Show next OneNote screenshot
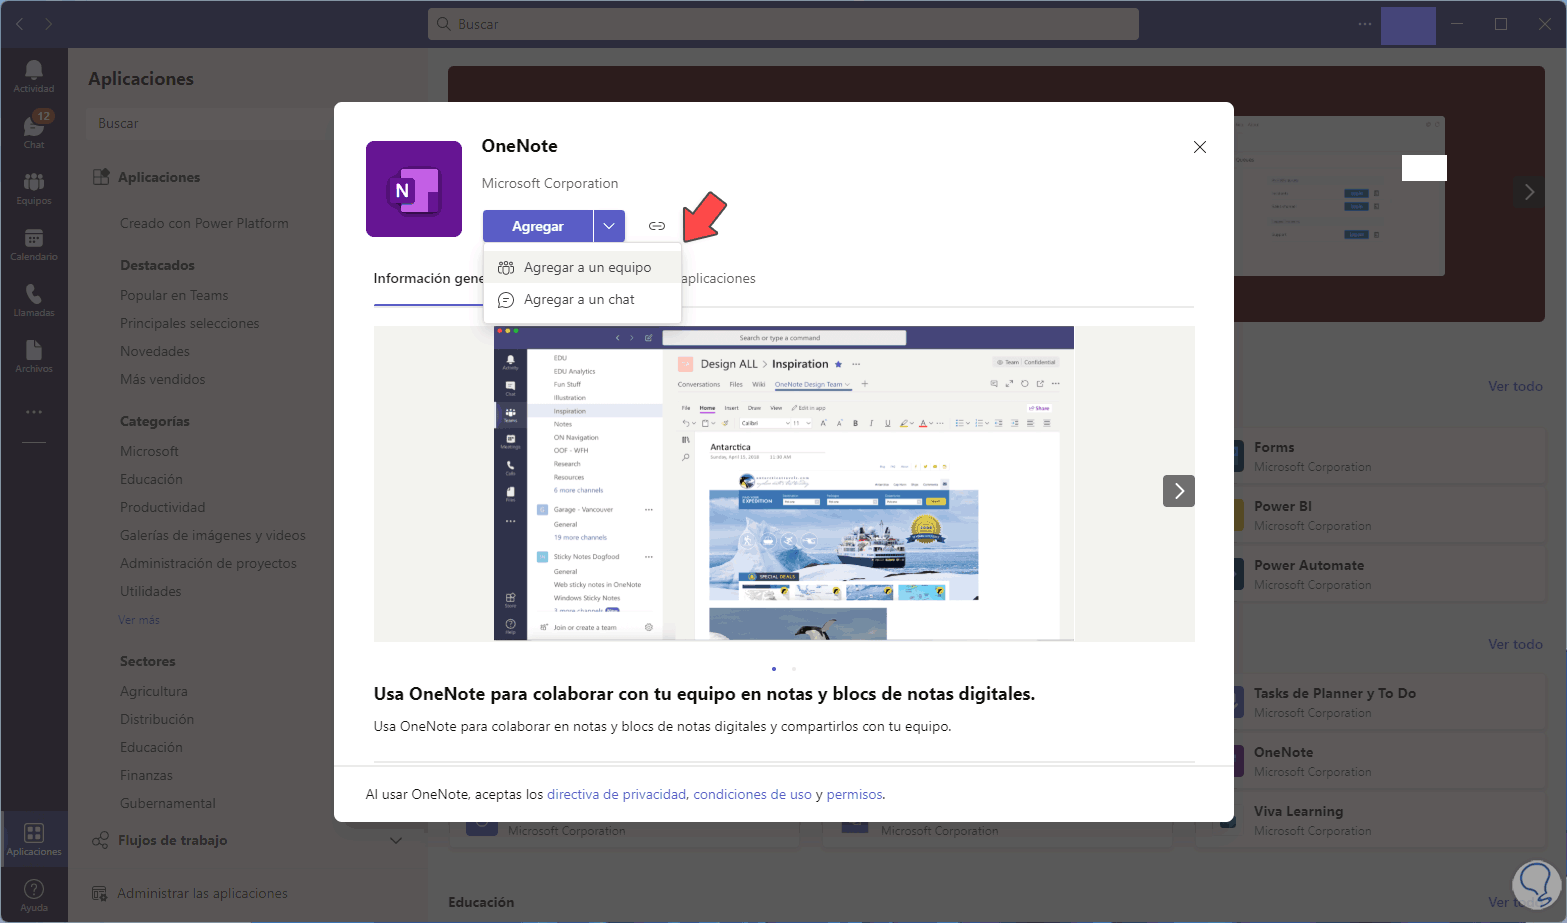The image size is (1567, 923). (1179, 491)
